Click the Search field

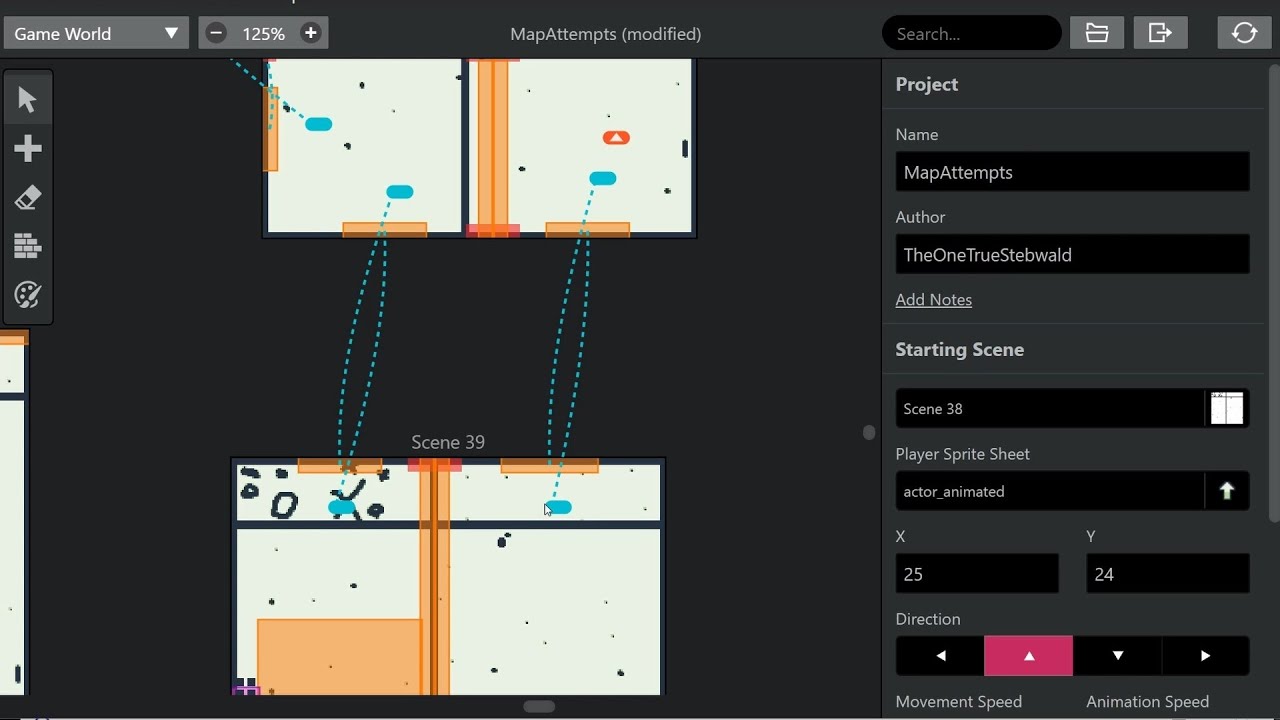pos(971,33)
